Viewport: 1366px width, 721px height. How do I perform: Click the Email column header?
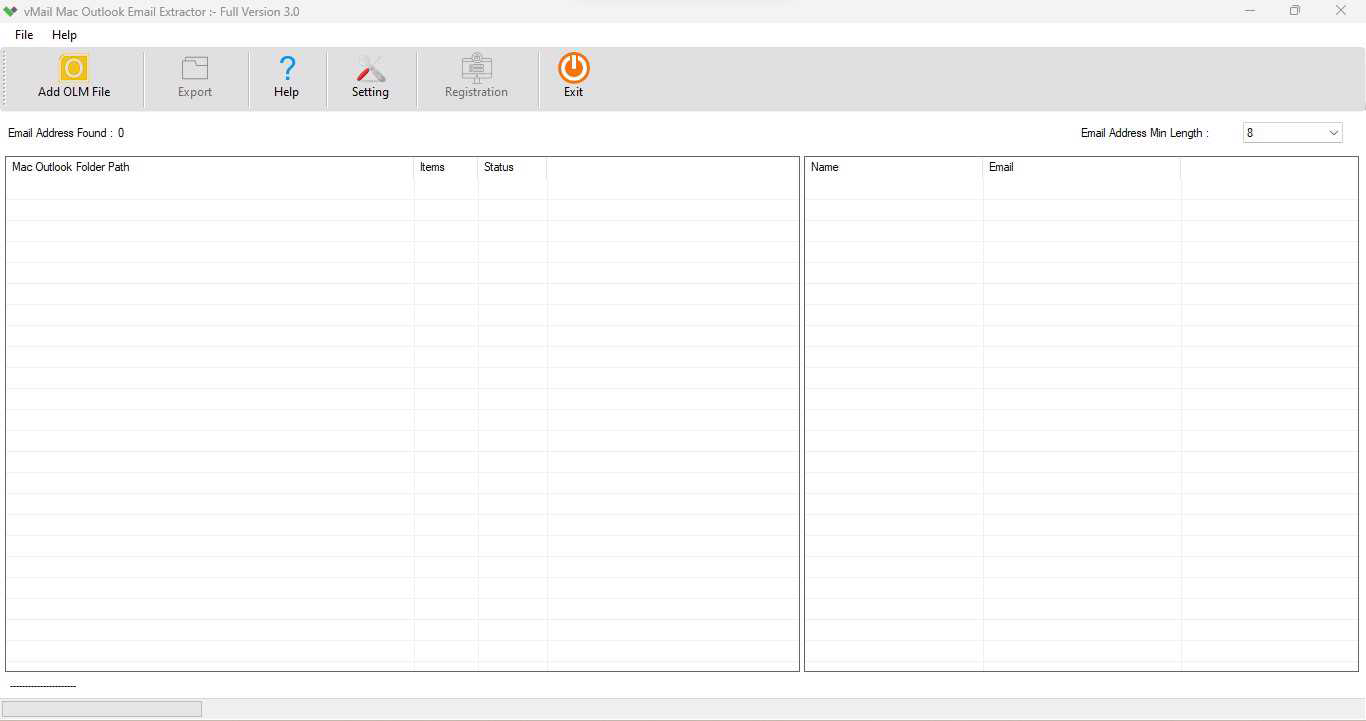pos(1082,167)
